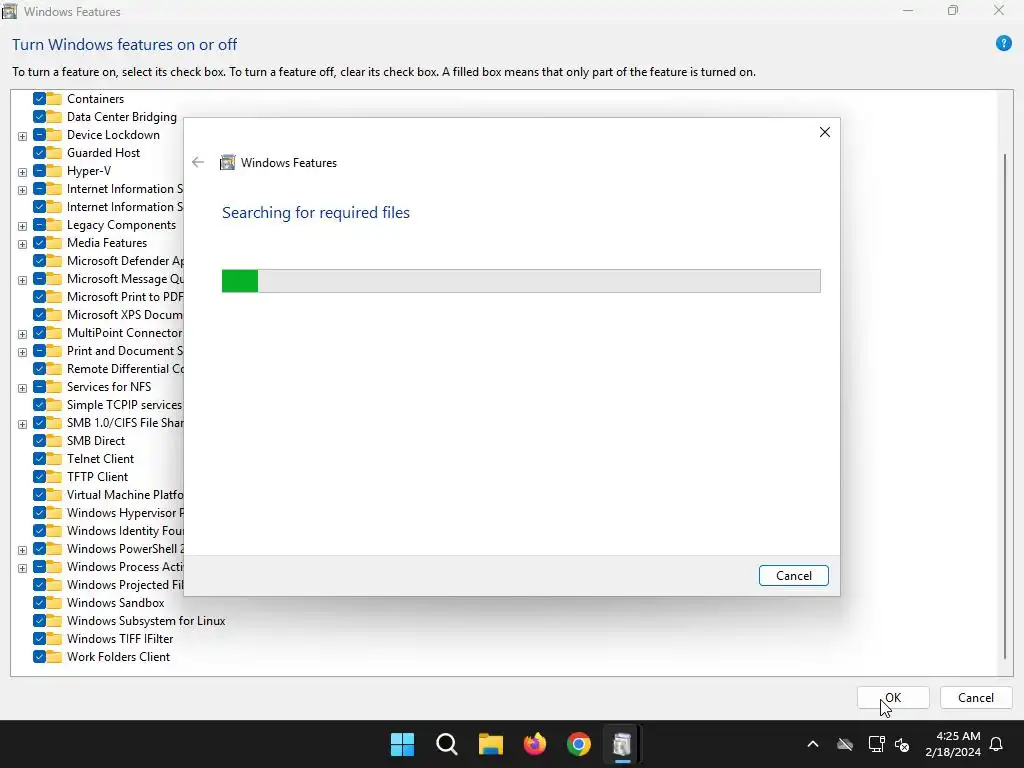1024x768 pixels.
Task: Click OK in the main Windows Features window
Action: pyautogui.click(x=893, y=697)
